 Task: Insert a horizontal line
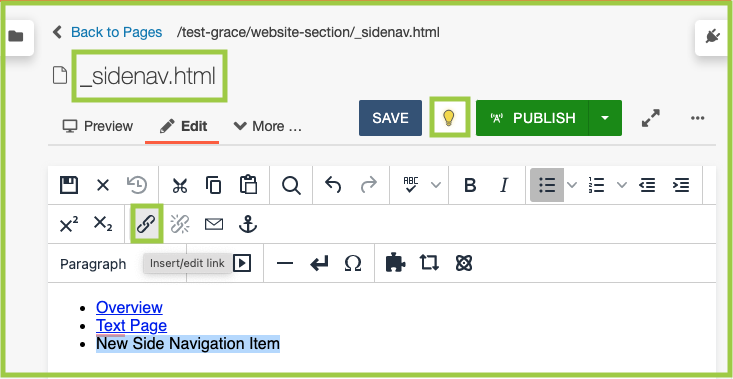pyautogui.click(x=285, y=264)
